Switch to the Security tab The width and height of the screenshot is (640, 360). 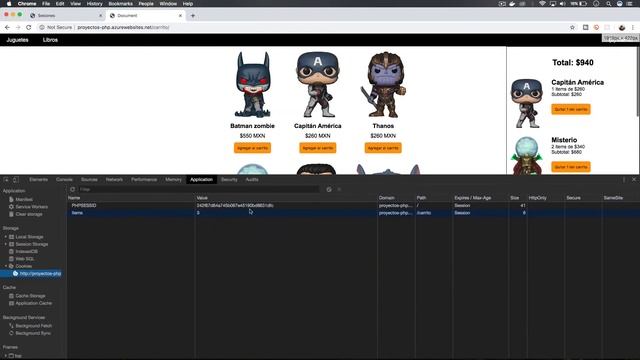click(x=229, y=180)
